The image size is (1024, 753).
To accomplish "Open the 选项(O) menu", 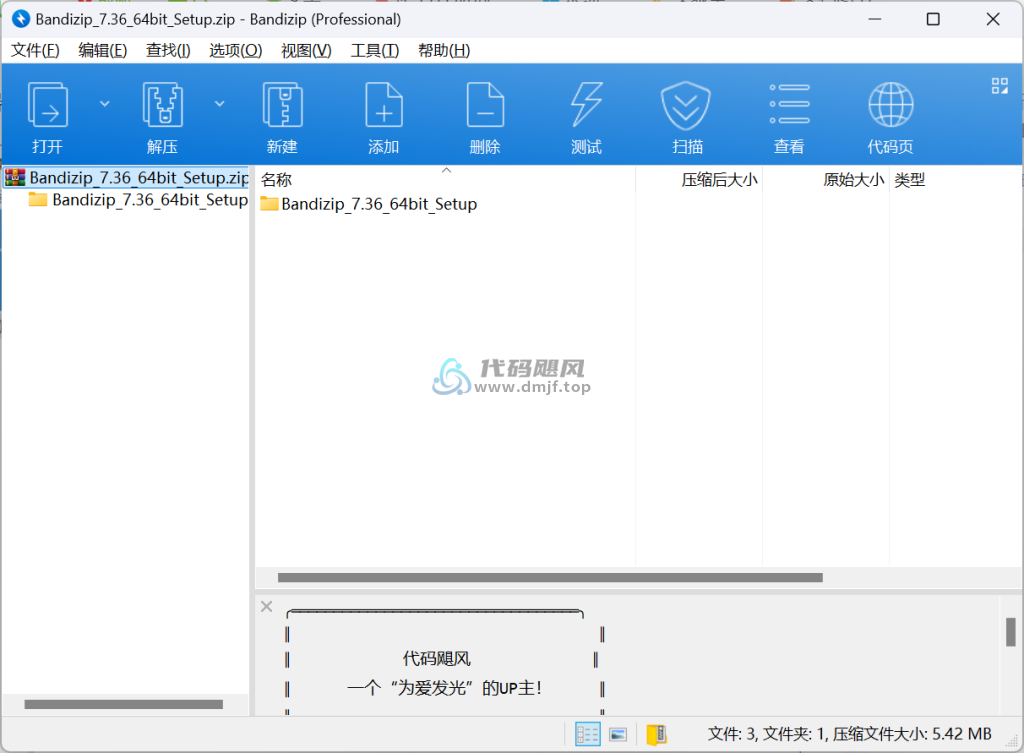I will 235,50.
